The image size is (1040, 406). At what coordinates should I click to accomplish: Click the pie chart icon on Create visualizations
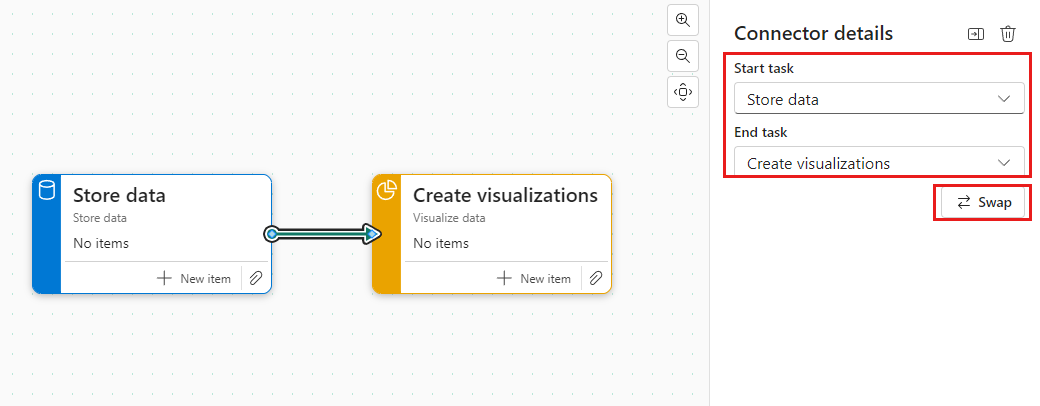click(x=386, y=191)
